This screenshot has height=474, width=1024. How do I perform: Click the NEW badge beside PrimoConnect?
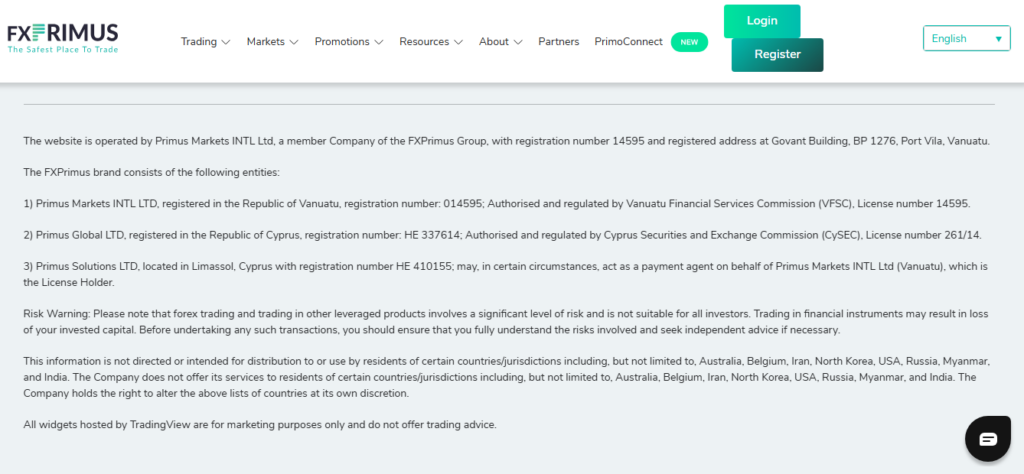689,42
